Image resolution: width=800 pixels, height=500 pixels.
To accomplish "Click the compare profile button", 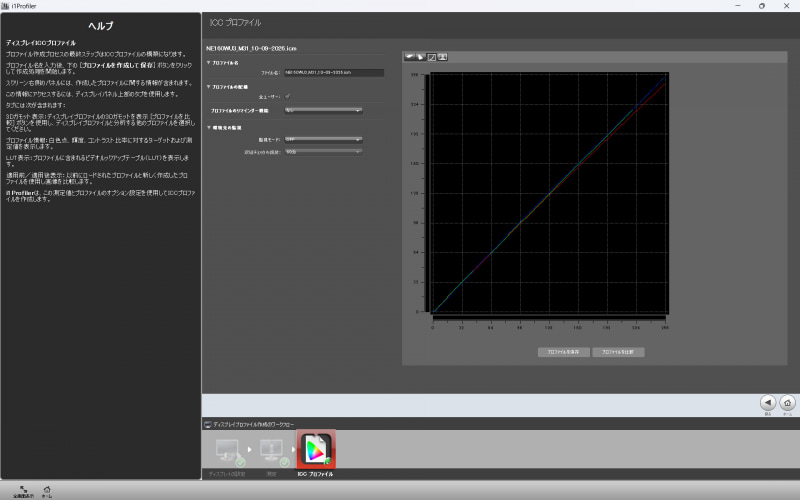I will [618, 352].
